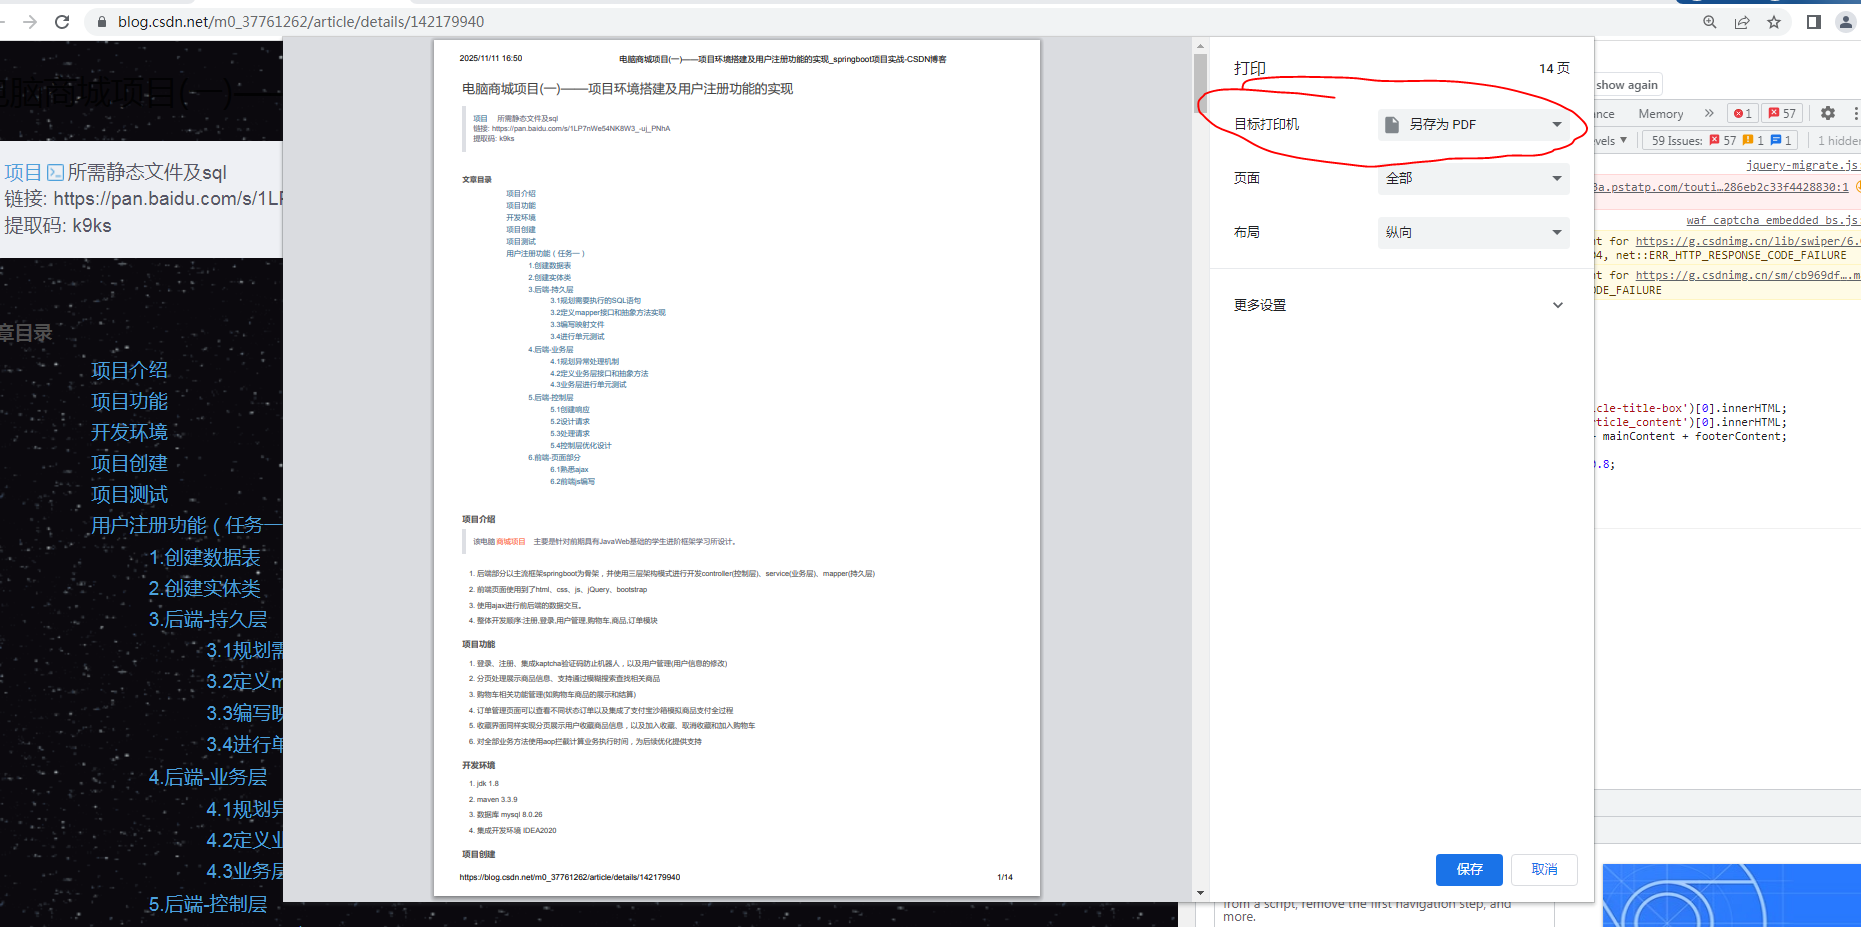Click the print preview page thumbnail
This screenshot has height=927, width=1861.
click(x=737, y=468)
